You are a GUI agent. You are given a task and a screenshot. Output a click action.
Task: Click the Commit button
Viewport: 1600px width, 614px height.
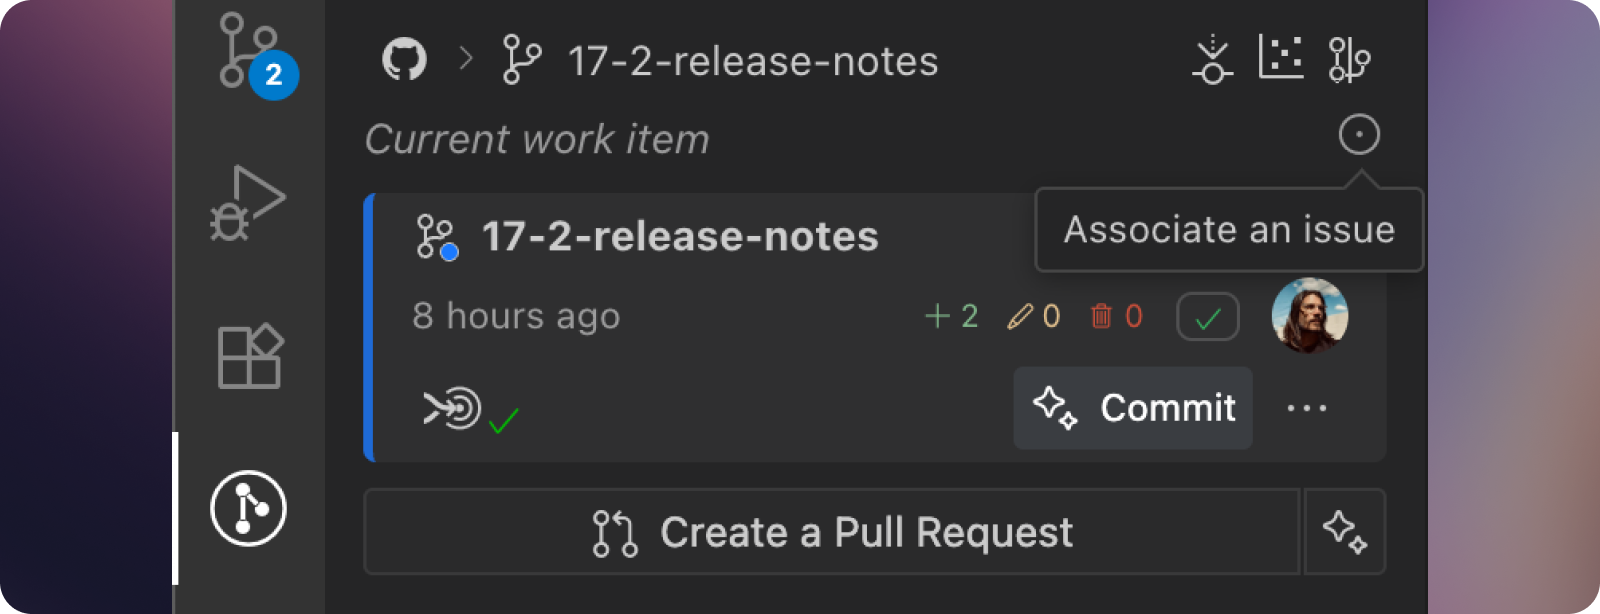pos(1133,408)
